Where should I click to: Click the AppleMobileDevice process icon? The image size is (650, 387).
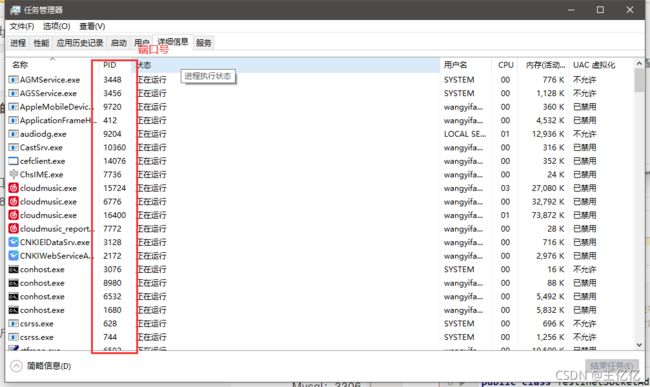pyautogui.click(x=13, y=107)
